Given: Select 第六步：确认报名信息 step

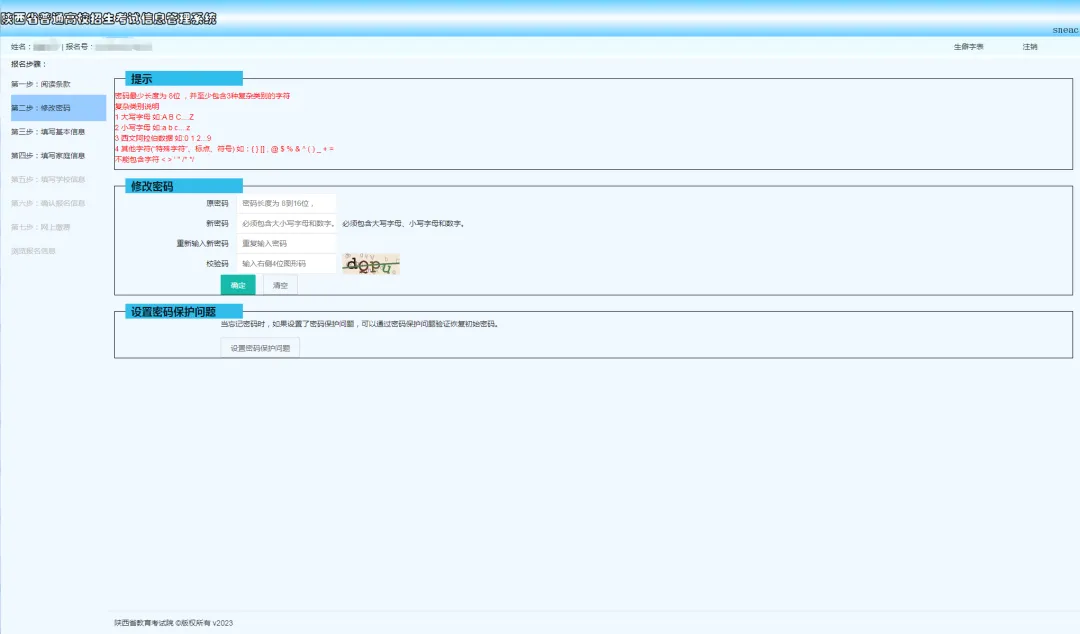Looking at the screenshot, I should click(x=48, y=204).
